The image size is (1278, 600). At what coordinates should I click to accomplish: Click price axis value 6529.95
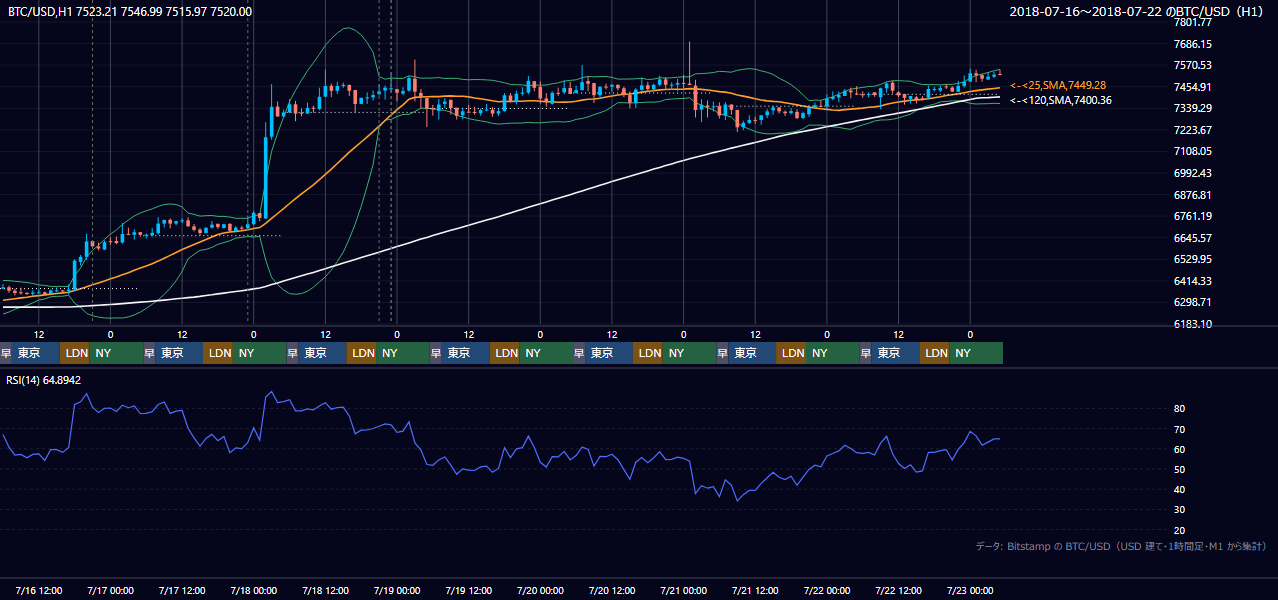click(1193, 259)
